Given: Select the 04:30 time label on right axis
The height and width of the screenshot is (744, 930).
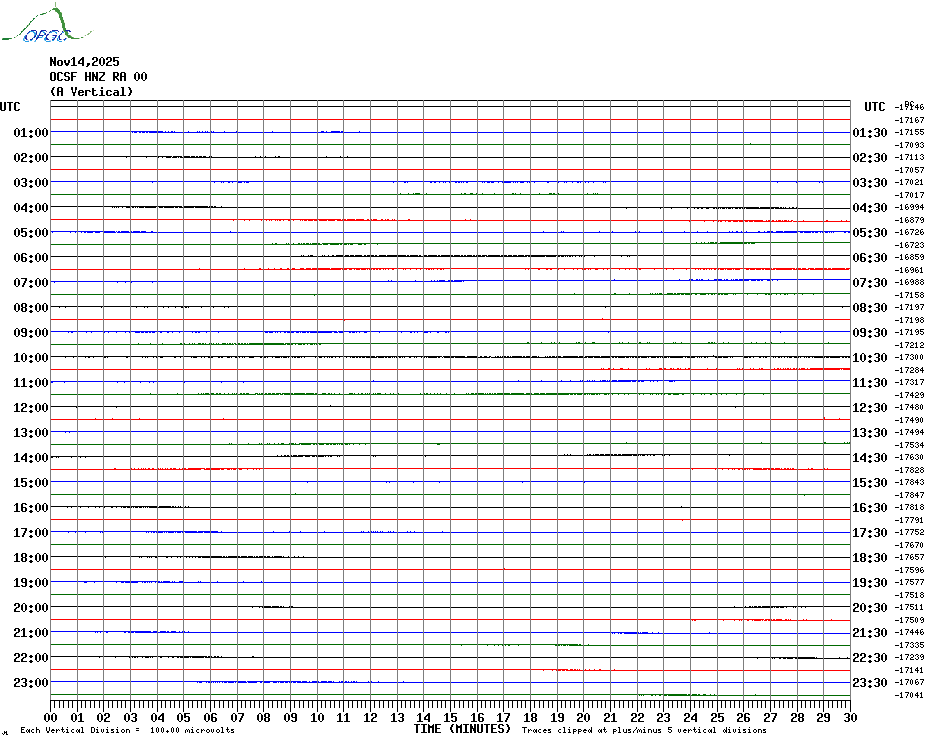Looking at the screenshot, I should point(869,208).
